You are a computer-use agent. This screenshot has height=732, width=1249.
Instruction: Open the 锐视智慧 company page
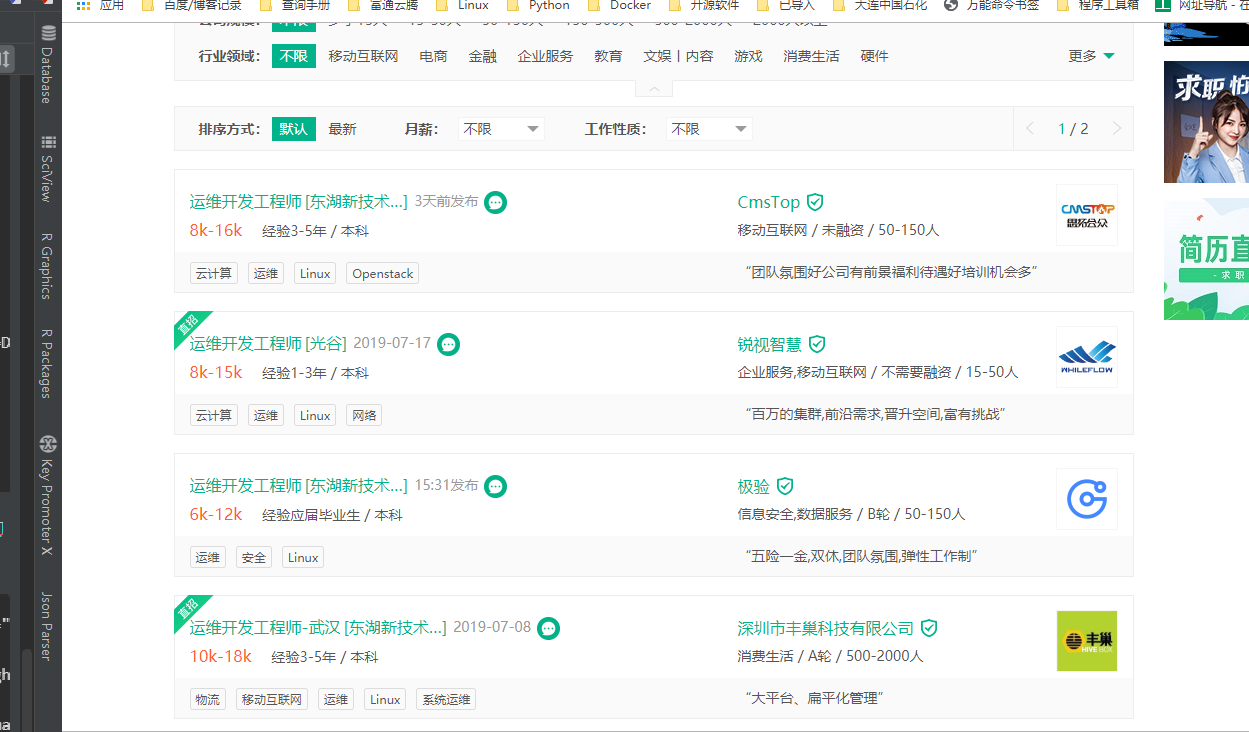769,344
